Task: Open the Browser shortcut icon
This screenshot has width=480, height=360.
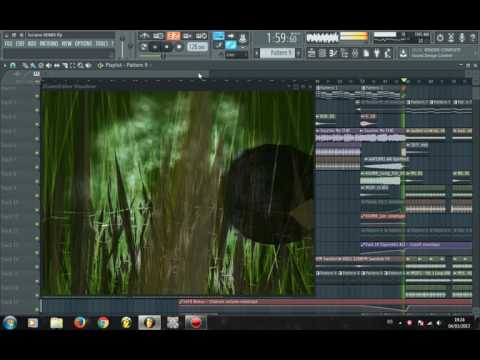Action: pyautogui.click(x=344, y=53)
